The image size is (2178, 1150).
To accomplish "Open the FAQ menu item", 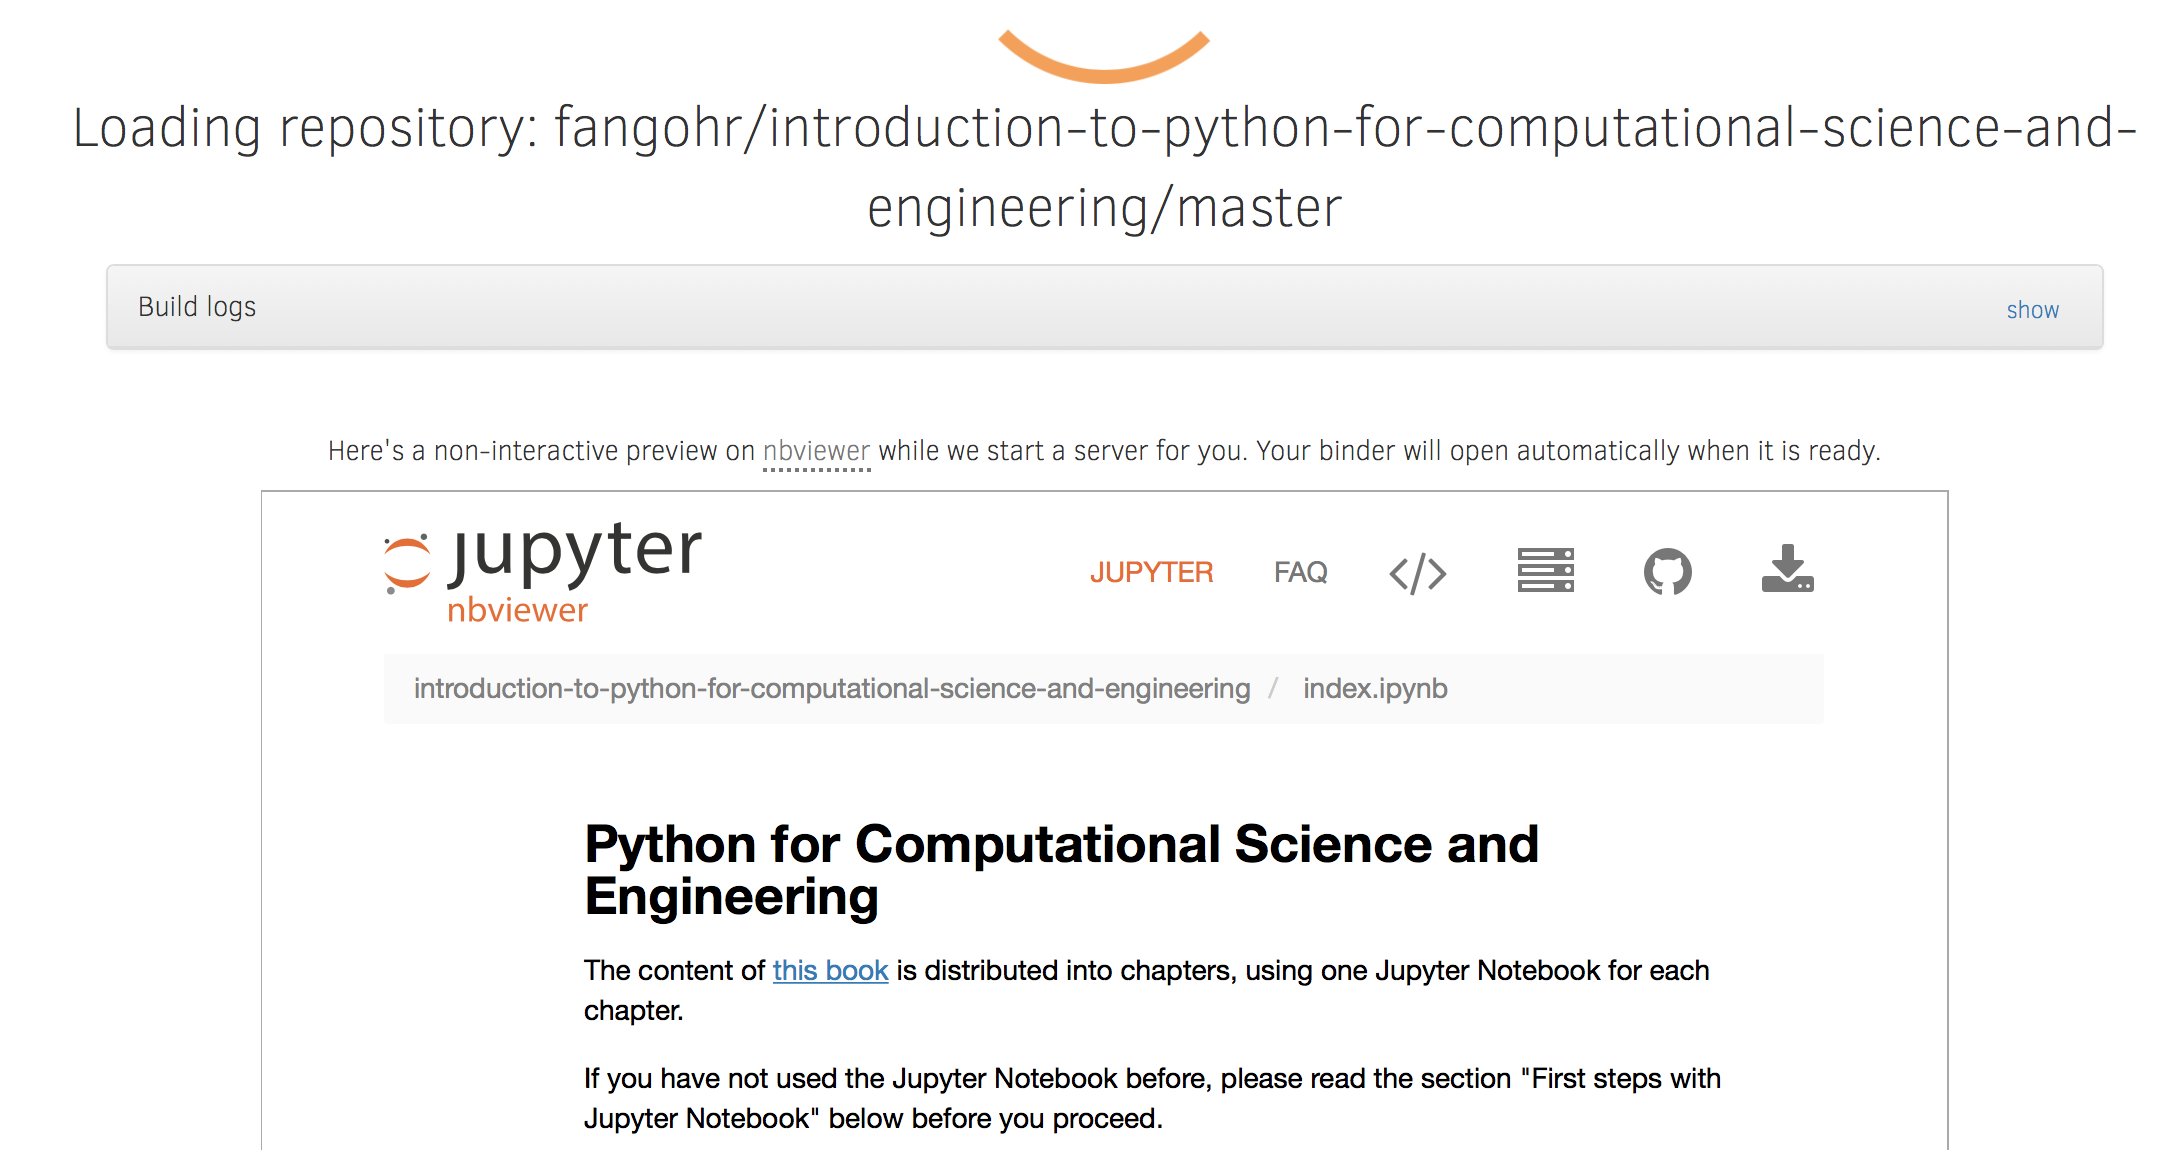I will [x=1300, y=572].
